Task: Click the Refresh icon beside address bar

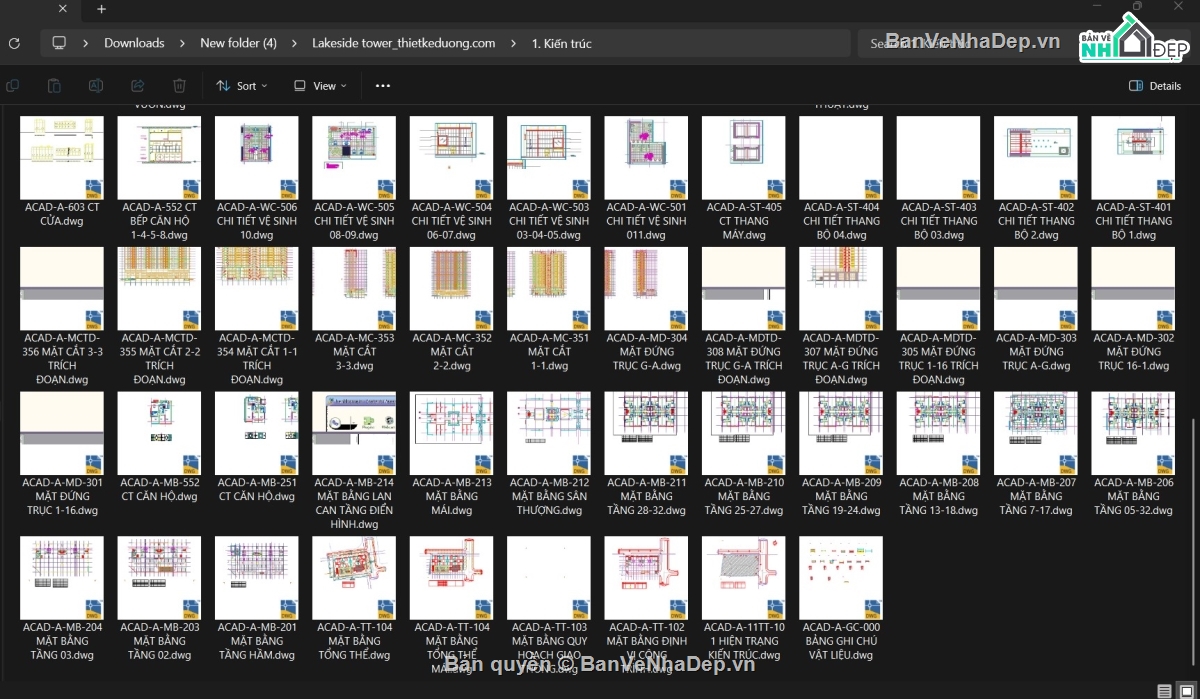Action: click(x=14, y=43)
